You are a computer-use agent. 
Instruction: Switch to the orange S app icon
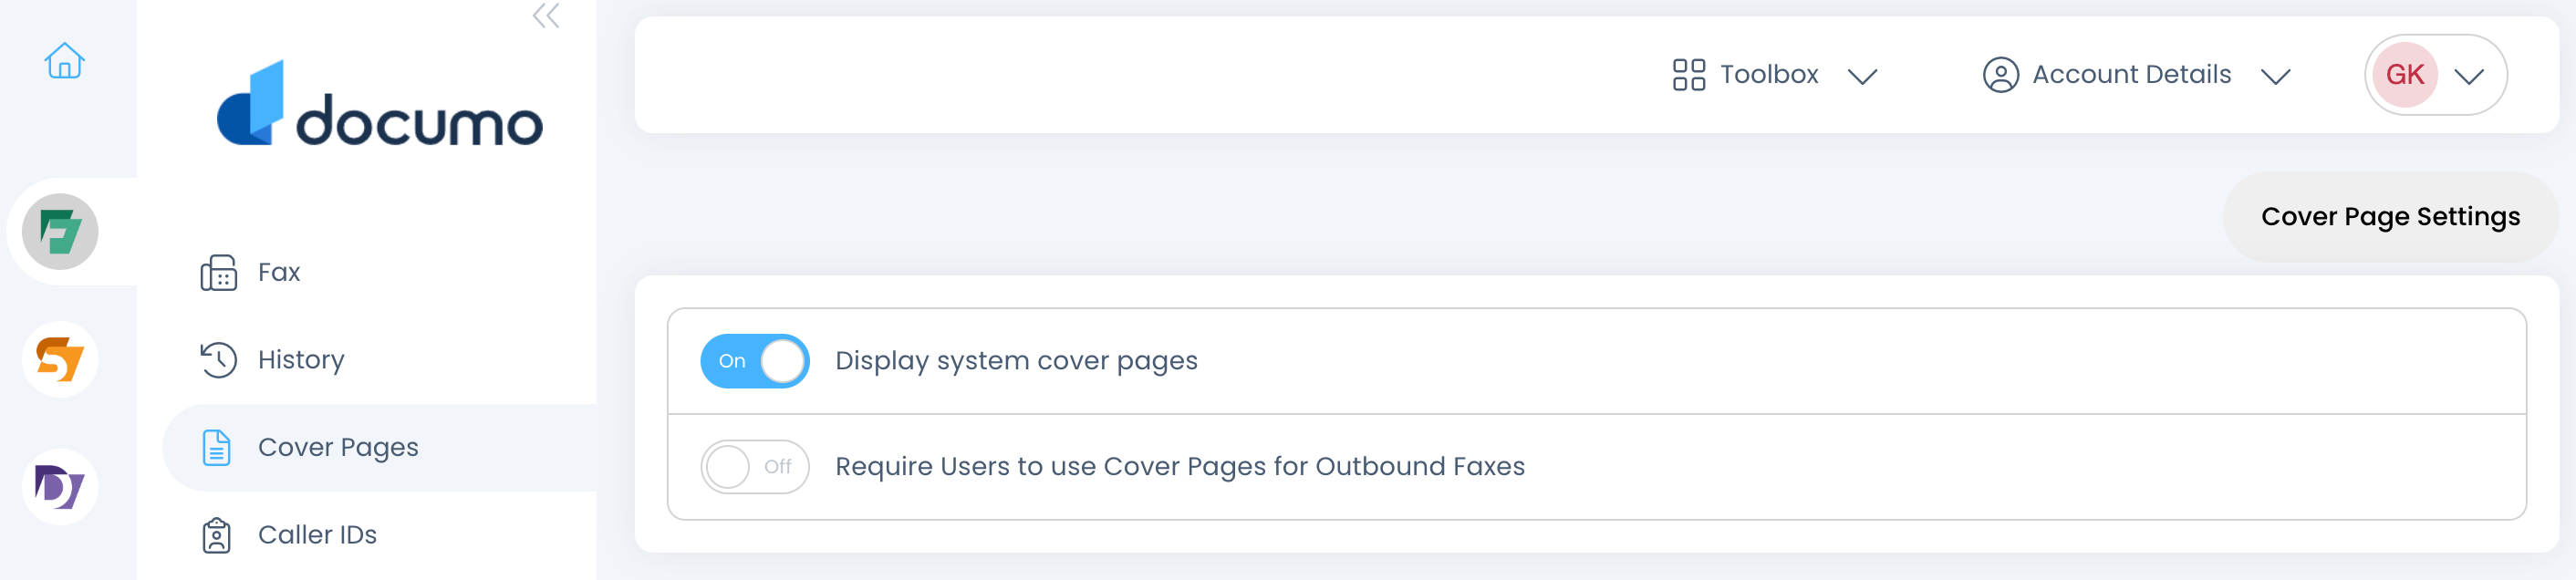coord(60,360)
